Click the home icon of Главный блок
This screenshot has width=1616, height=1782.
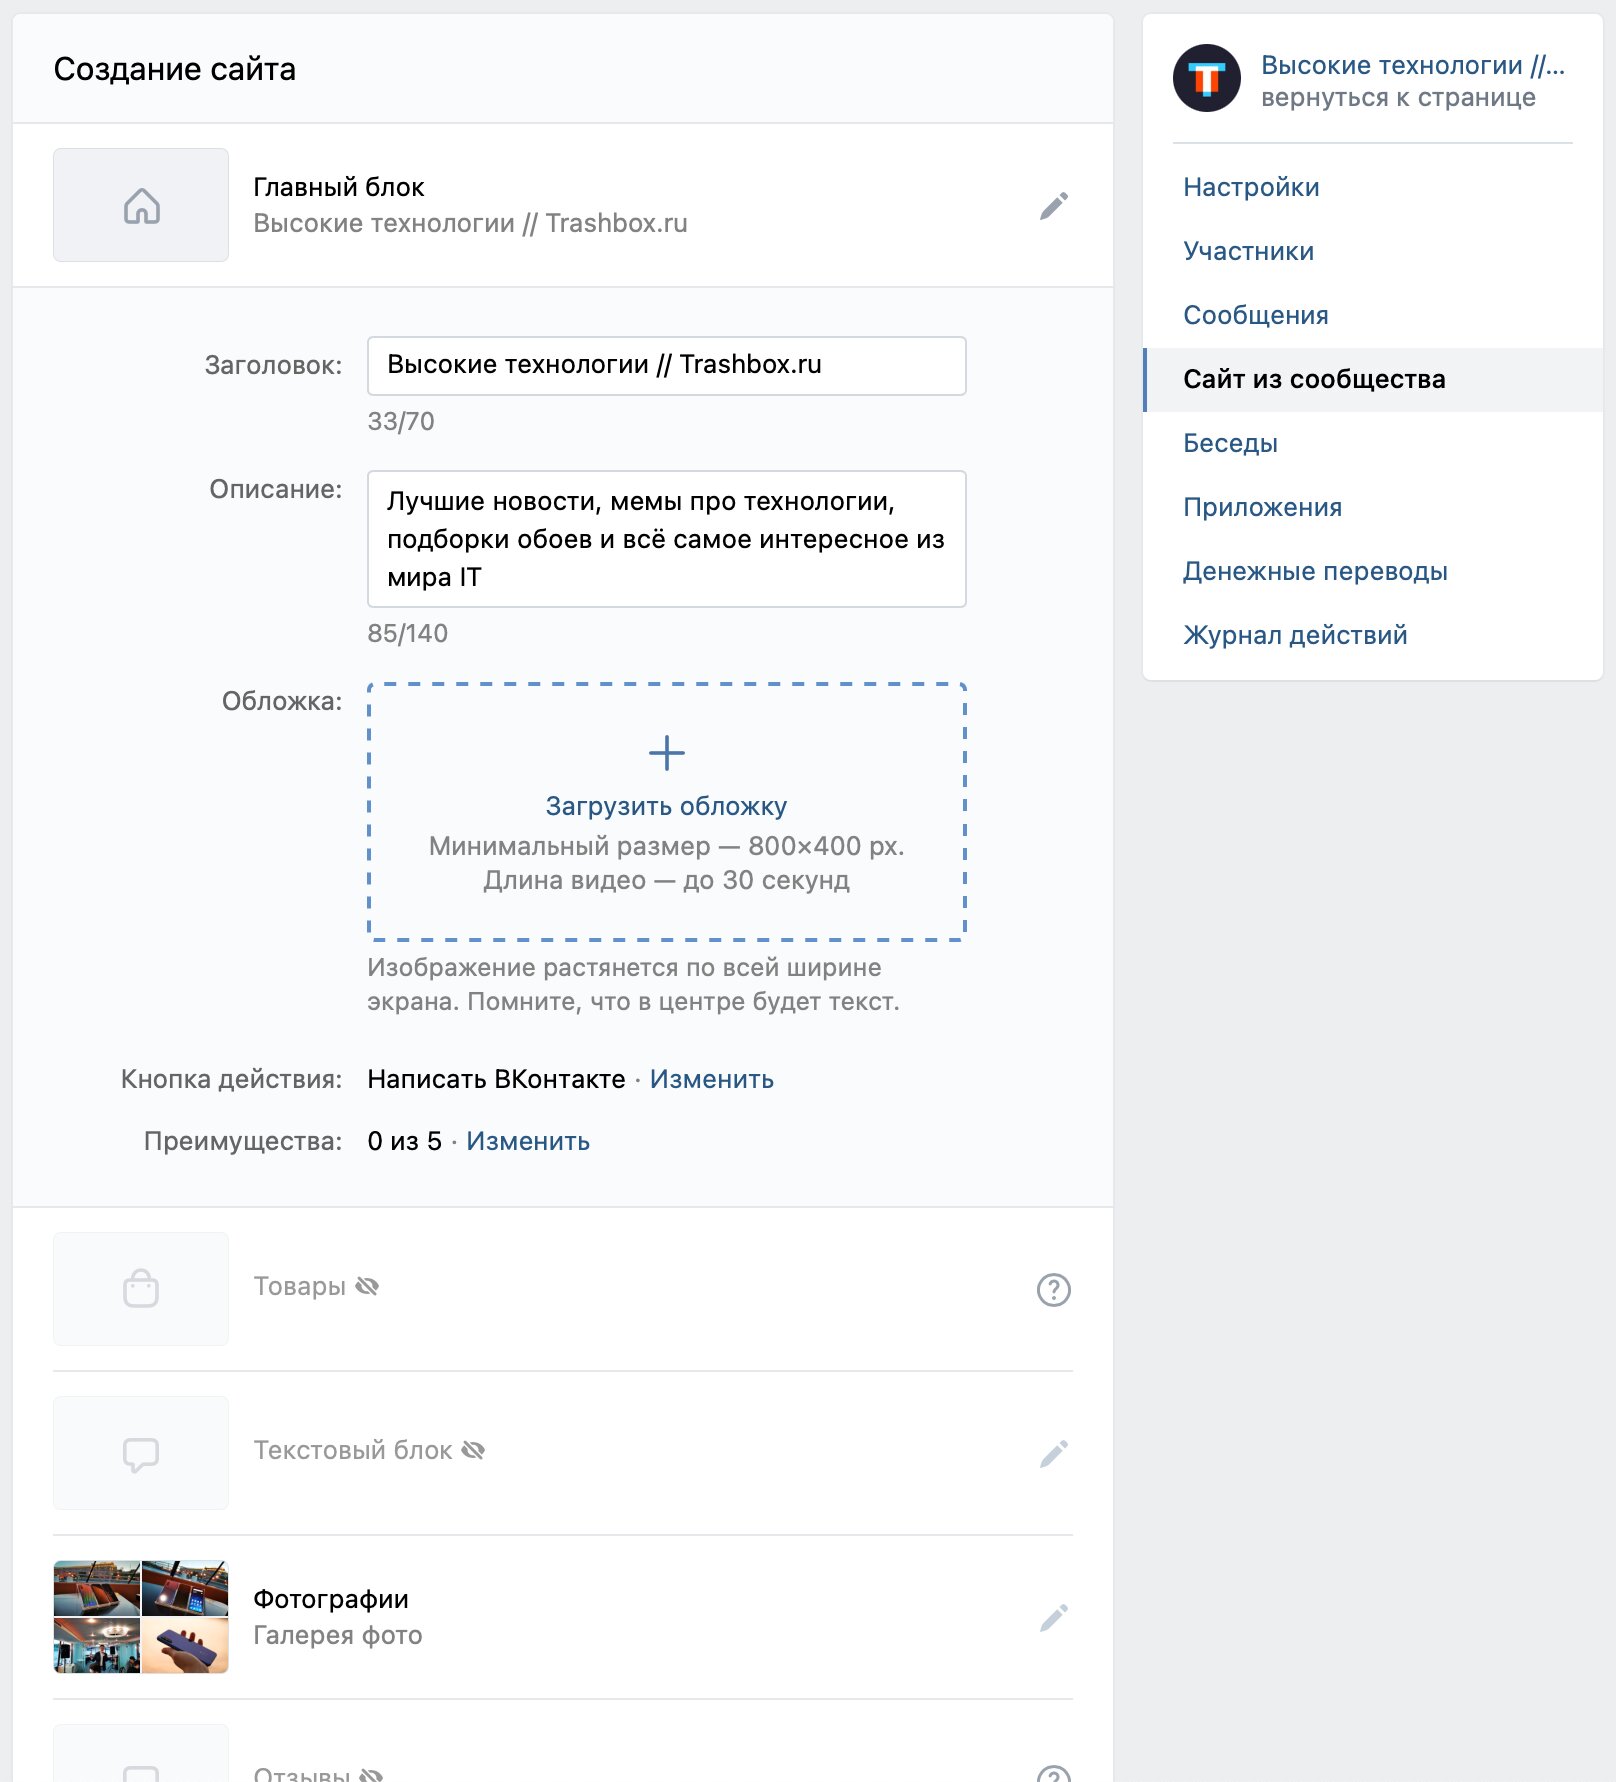pyautogui.click(x=141, y=206)
